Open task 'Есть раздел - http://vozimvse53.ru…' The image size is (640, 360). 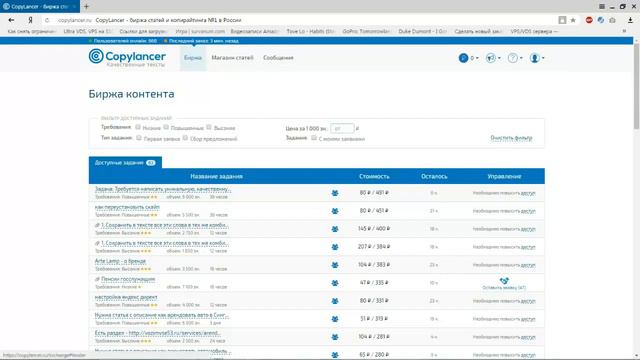158,333
